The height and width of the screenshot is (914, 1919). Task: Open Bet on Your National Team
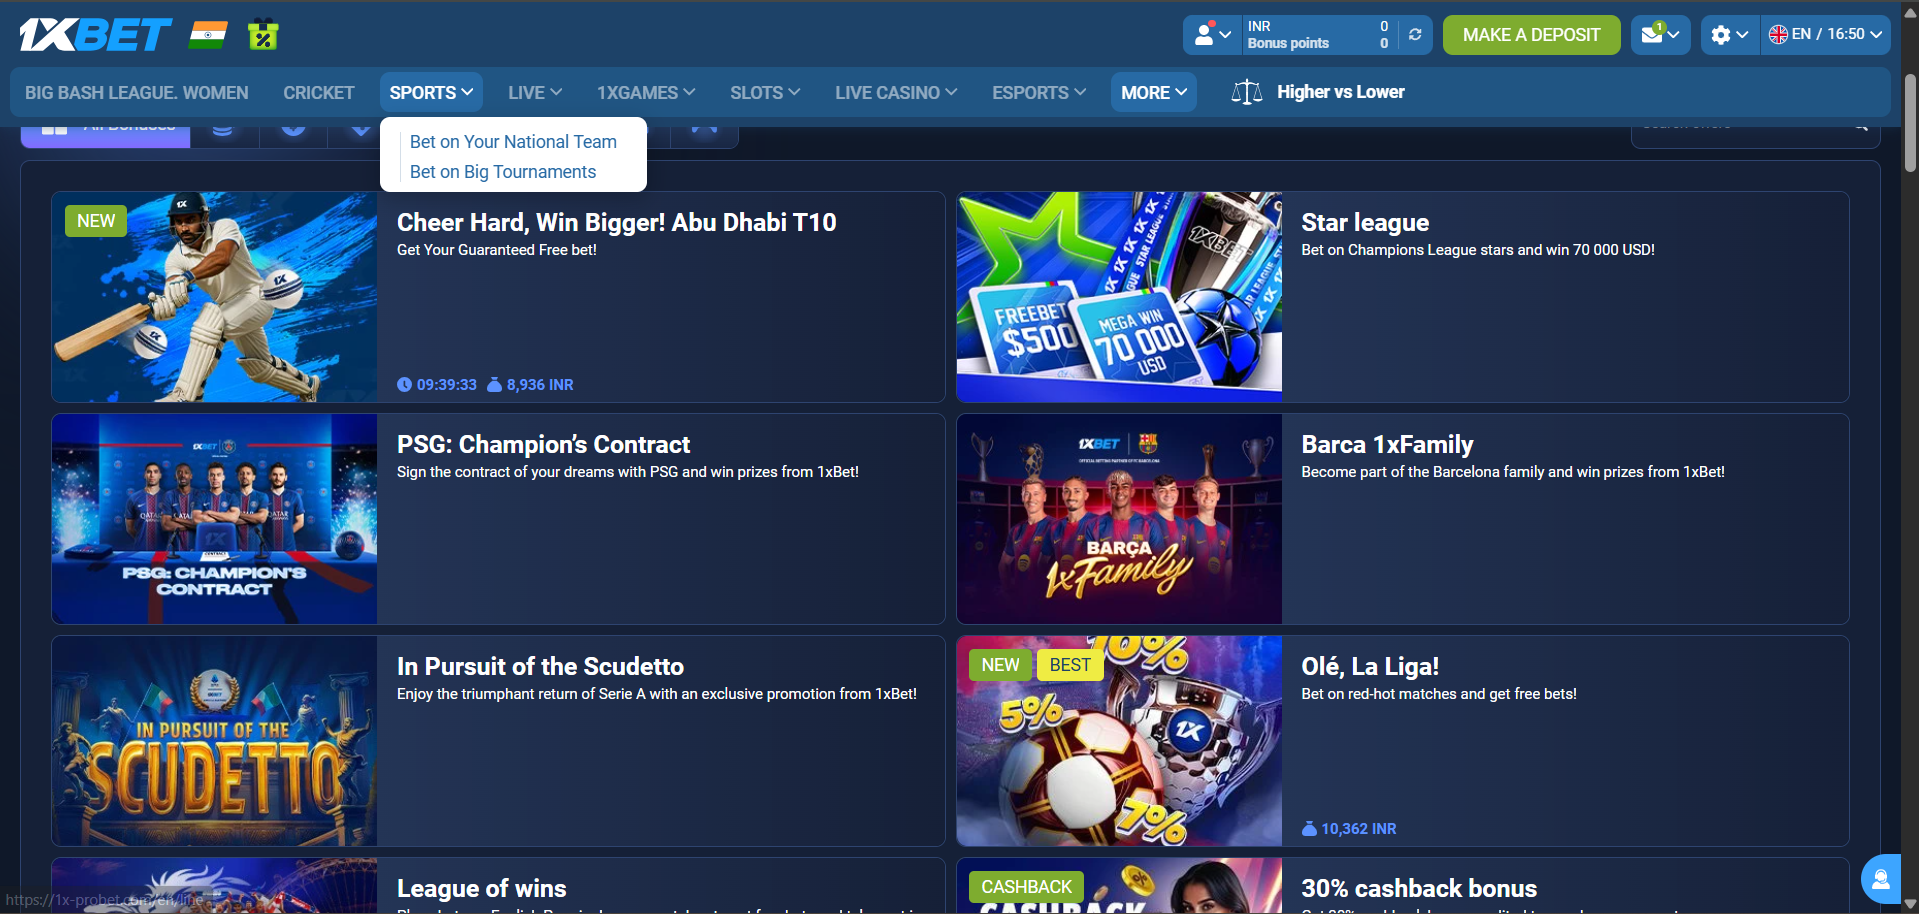coord(512,141)
